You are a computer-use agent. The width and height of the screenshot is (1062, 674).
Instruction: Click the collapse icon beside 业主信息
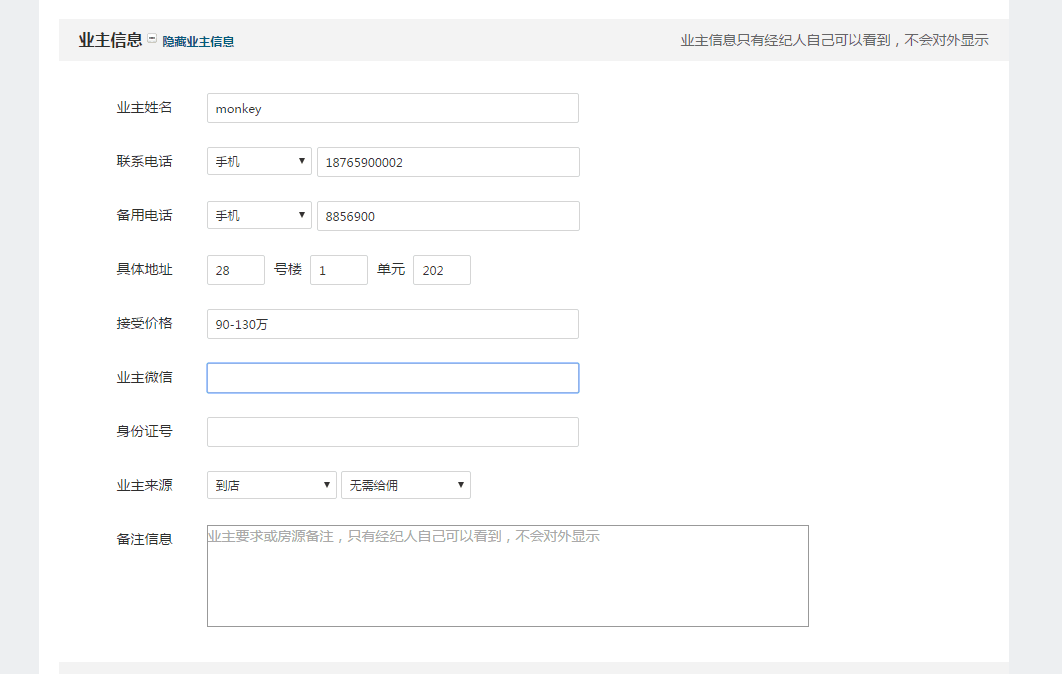pos(152,38)
